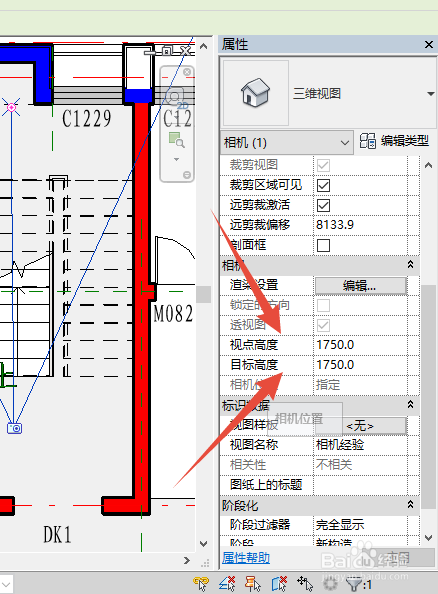The image size is (438, 594).
Task: Open the 2D steering wheel on navigation bar
Action: 176,98
